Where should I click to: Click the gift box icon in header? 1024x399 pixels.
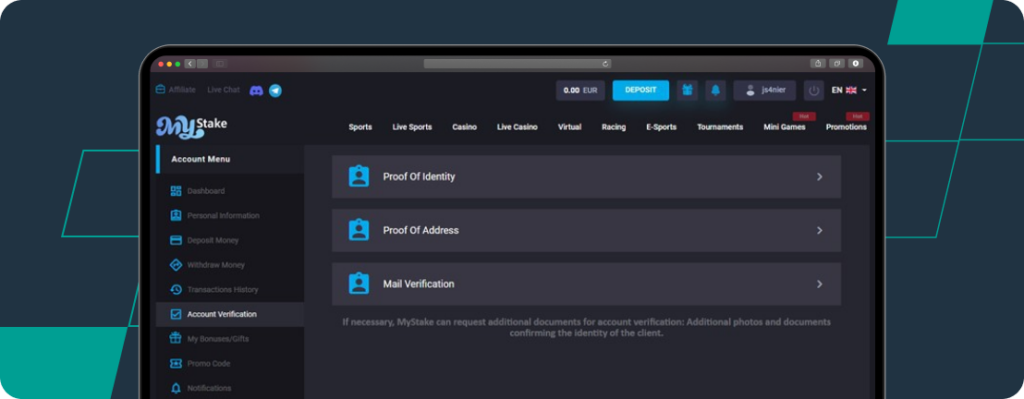687,90
